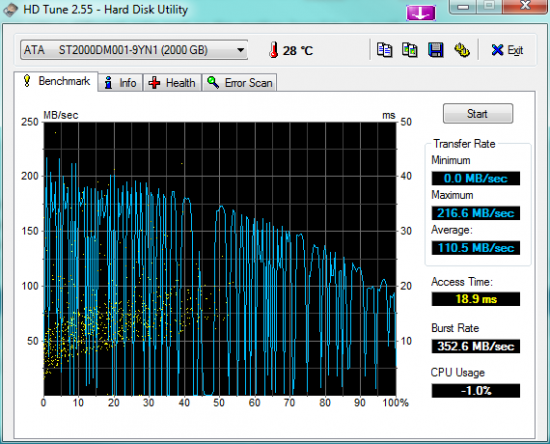
Task: Click the benchmark transfer rate graph
Action: pos(220,259)
